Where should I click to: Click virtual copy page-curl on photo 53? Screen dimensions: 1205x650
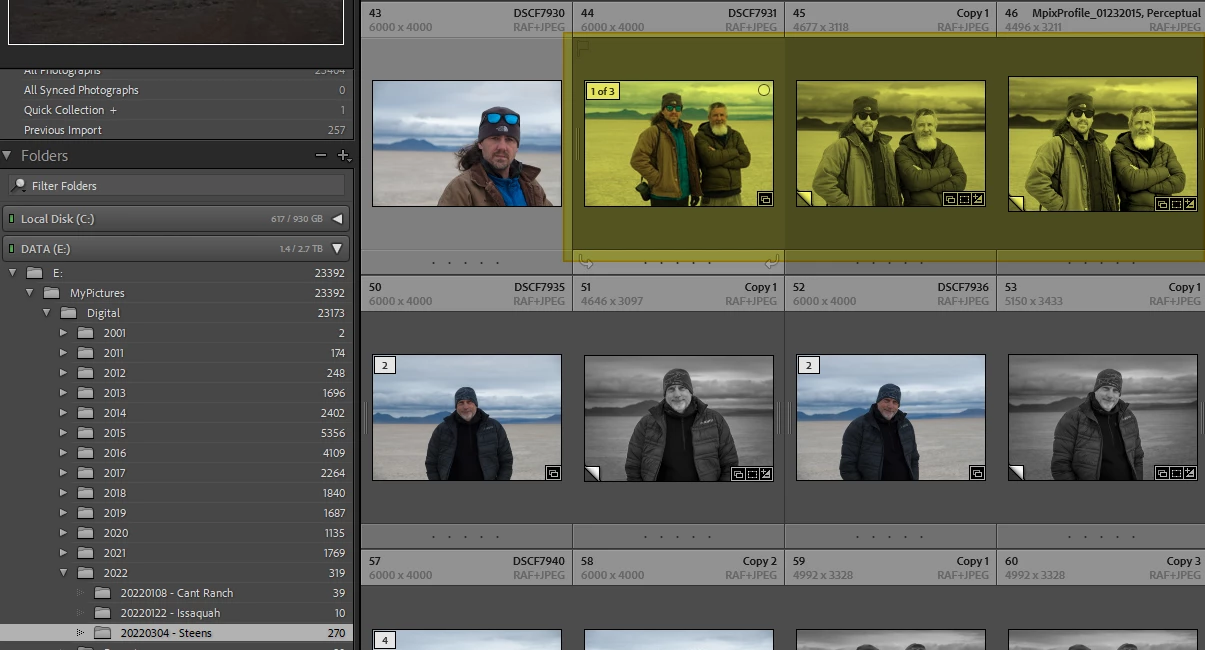point(1015,473)
